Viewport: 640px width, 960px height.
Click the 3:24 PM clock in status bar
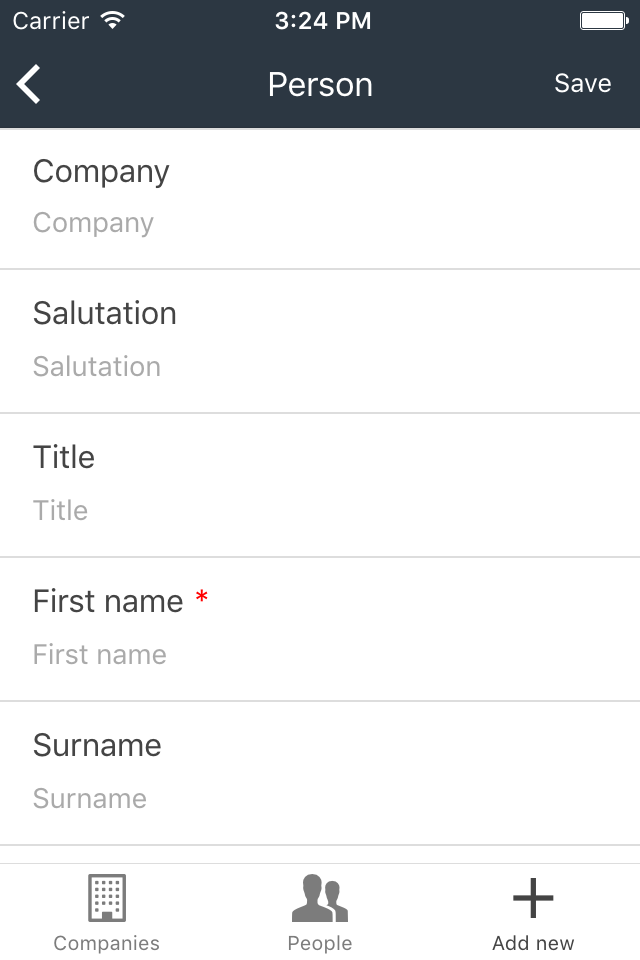323,21
